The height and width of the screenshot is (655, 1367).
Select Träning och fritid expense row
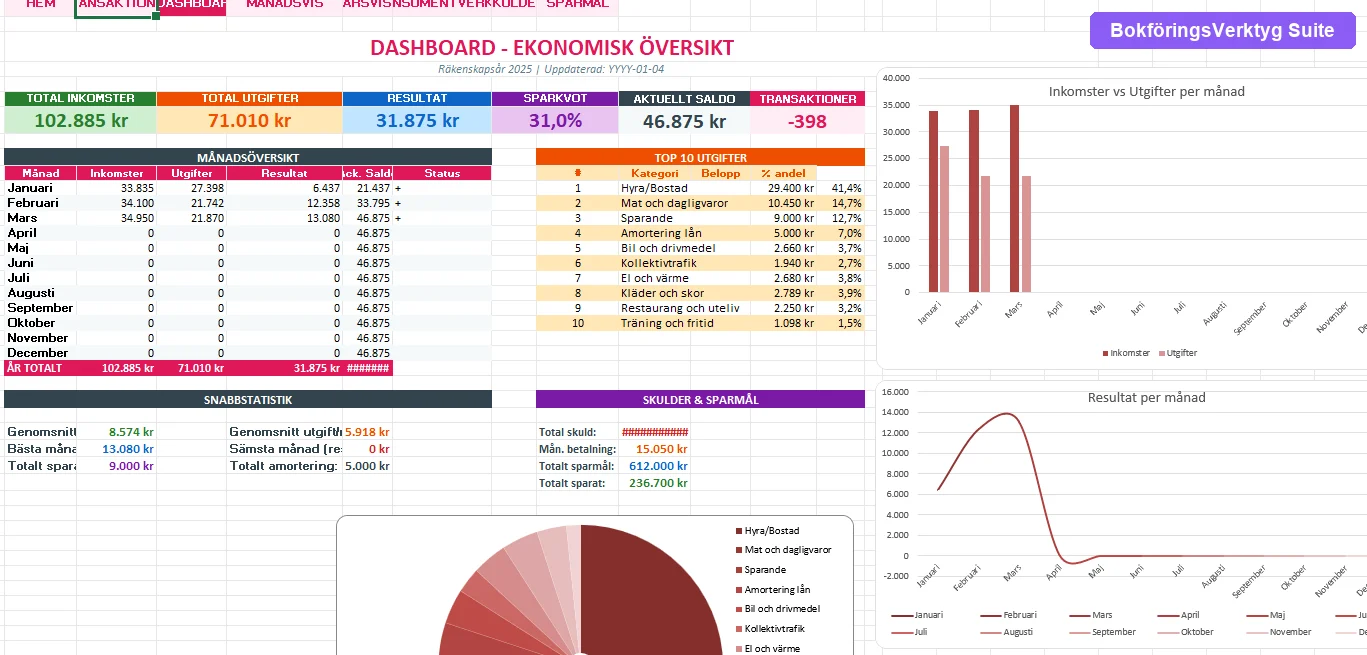point(700,322)
